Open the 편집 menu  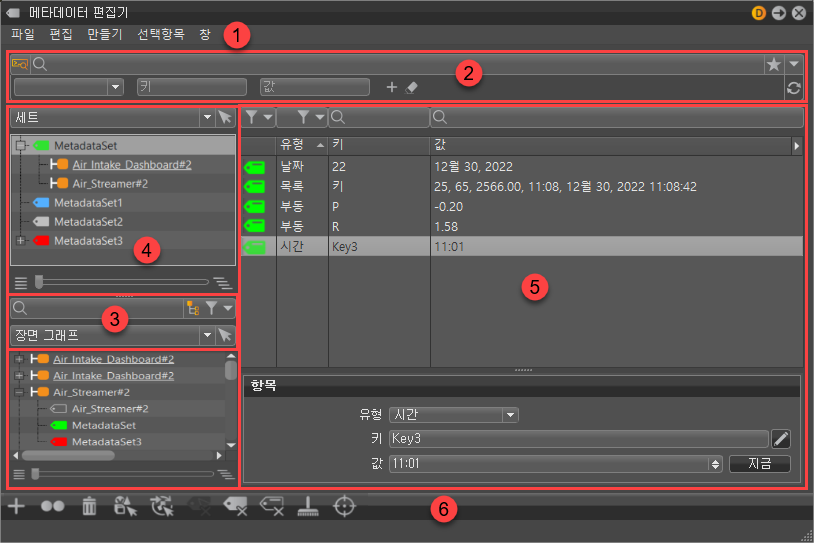(61, 35)
